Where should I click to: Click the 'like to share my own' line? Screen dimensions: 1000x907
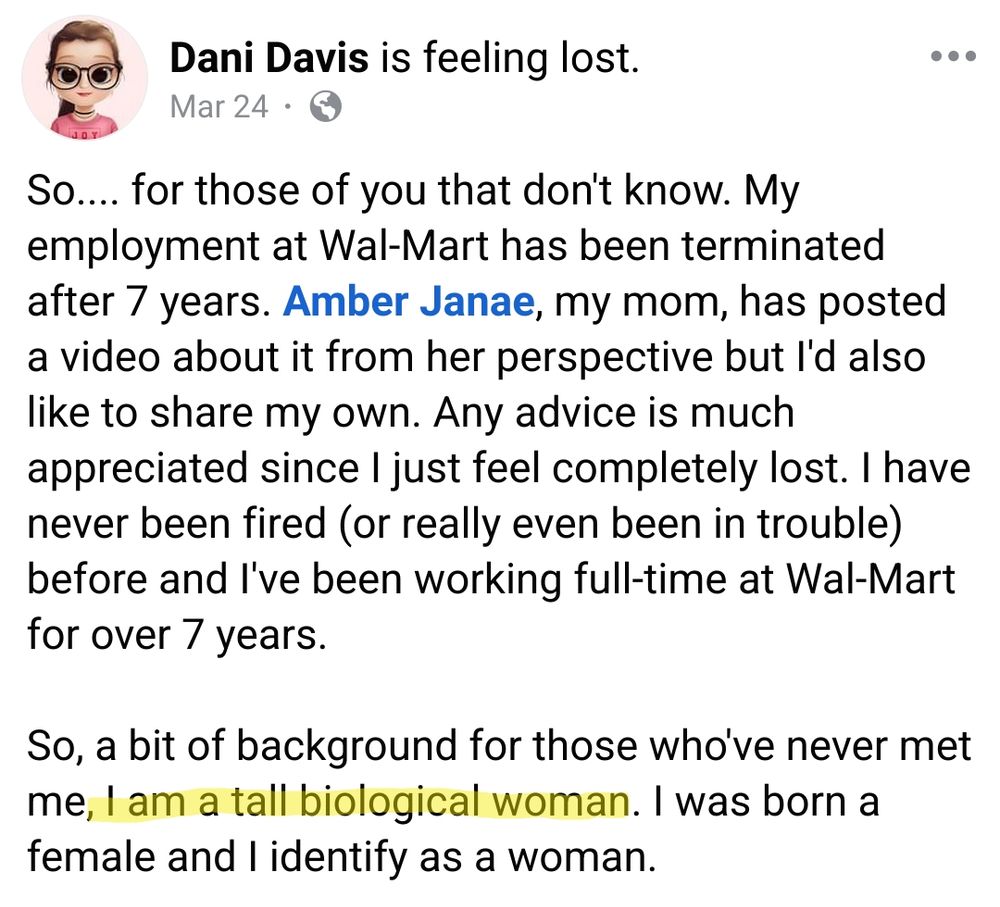point(411,413)
